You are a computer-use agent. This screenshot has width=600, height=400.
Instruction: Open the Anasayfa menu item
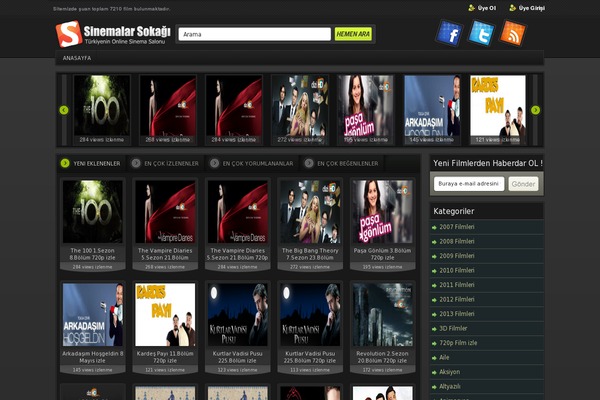[x=77, y=58]
